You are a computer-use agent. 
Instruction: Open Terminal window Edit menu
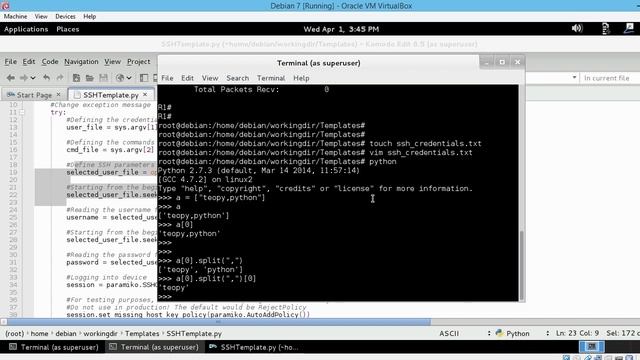pos(187,78)
